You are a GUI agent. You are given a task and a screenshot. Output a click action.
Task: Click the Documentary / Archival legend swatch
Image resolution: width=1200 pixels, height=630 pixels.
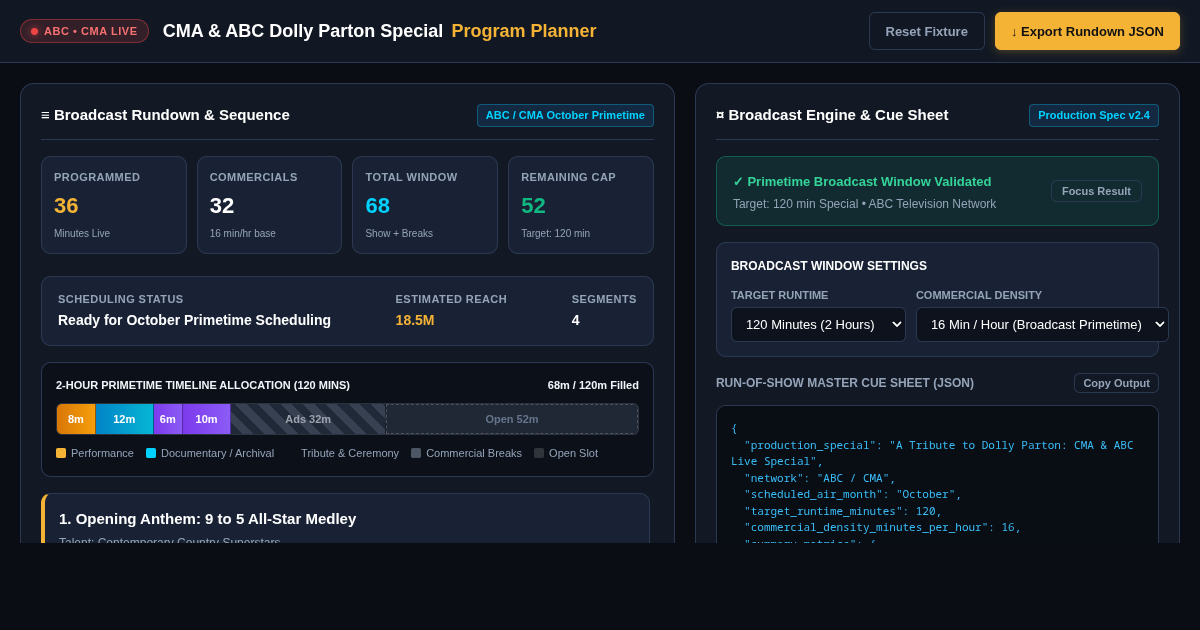pyautogui.click(x=151, y=453)
